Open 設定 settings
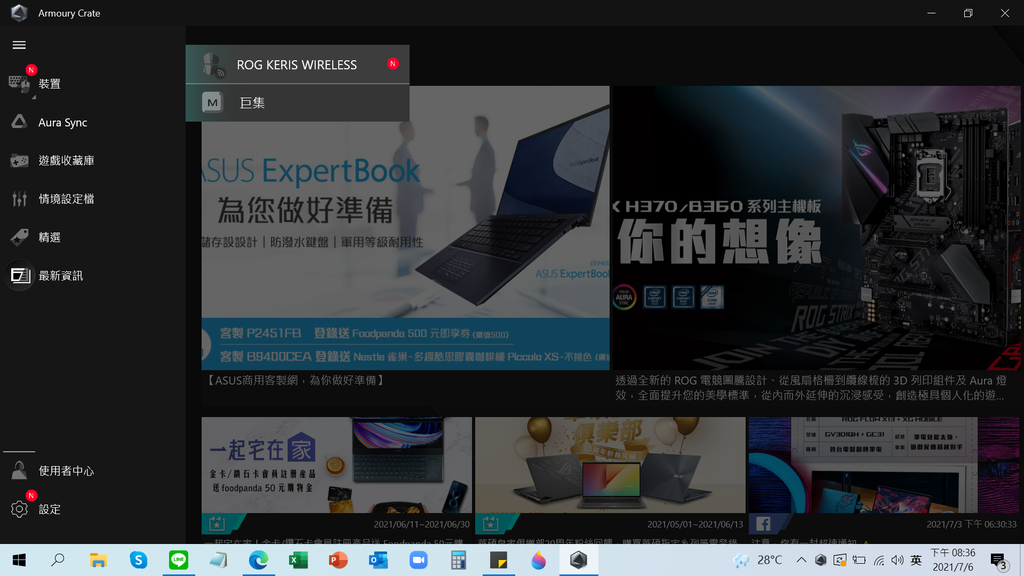The image size is (1024, 576). click(49, 509)
